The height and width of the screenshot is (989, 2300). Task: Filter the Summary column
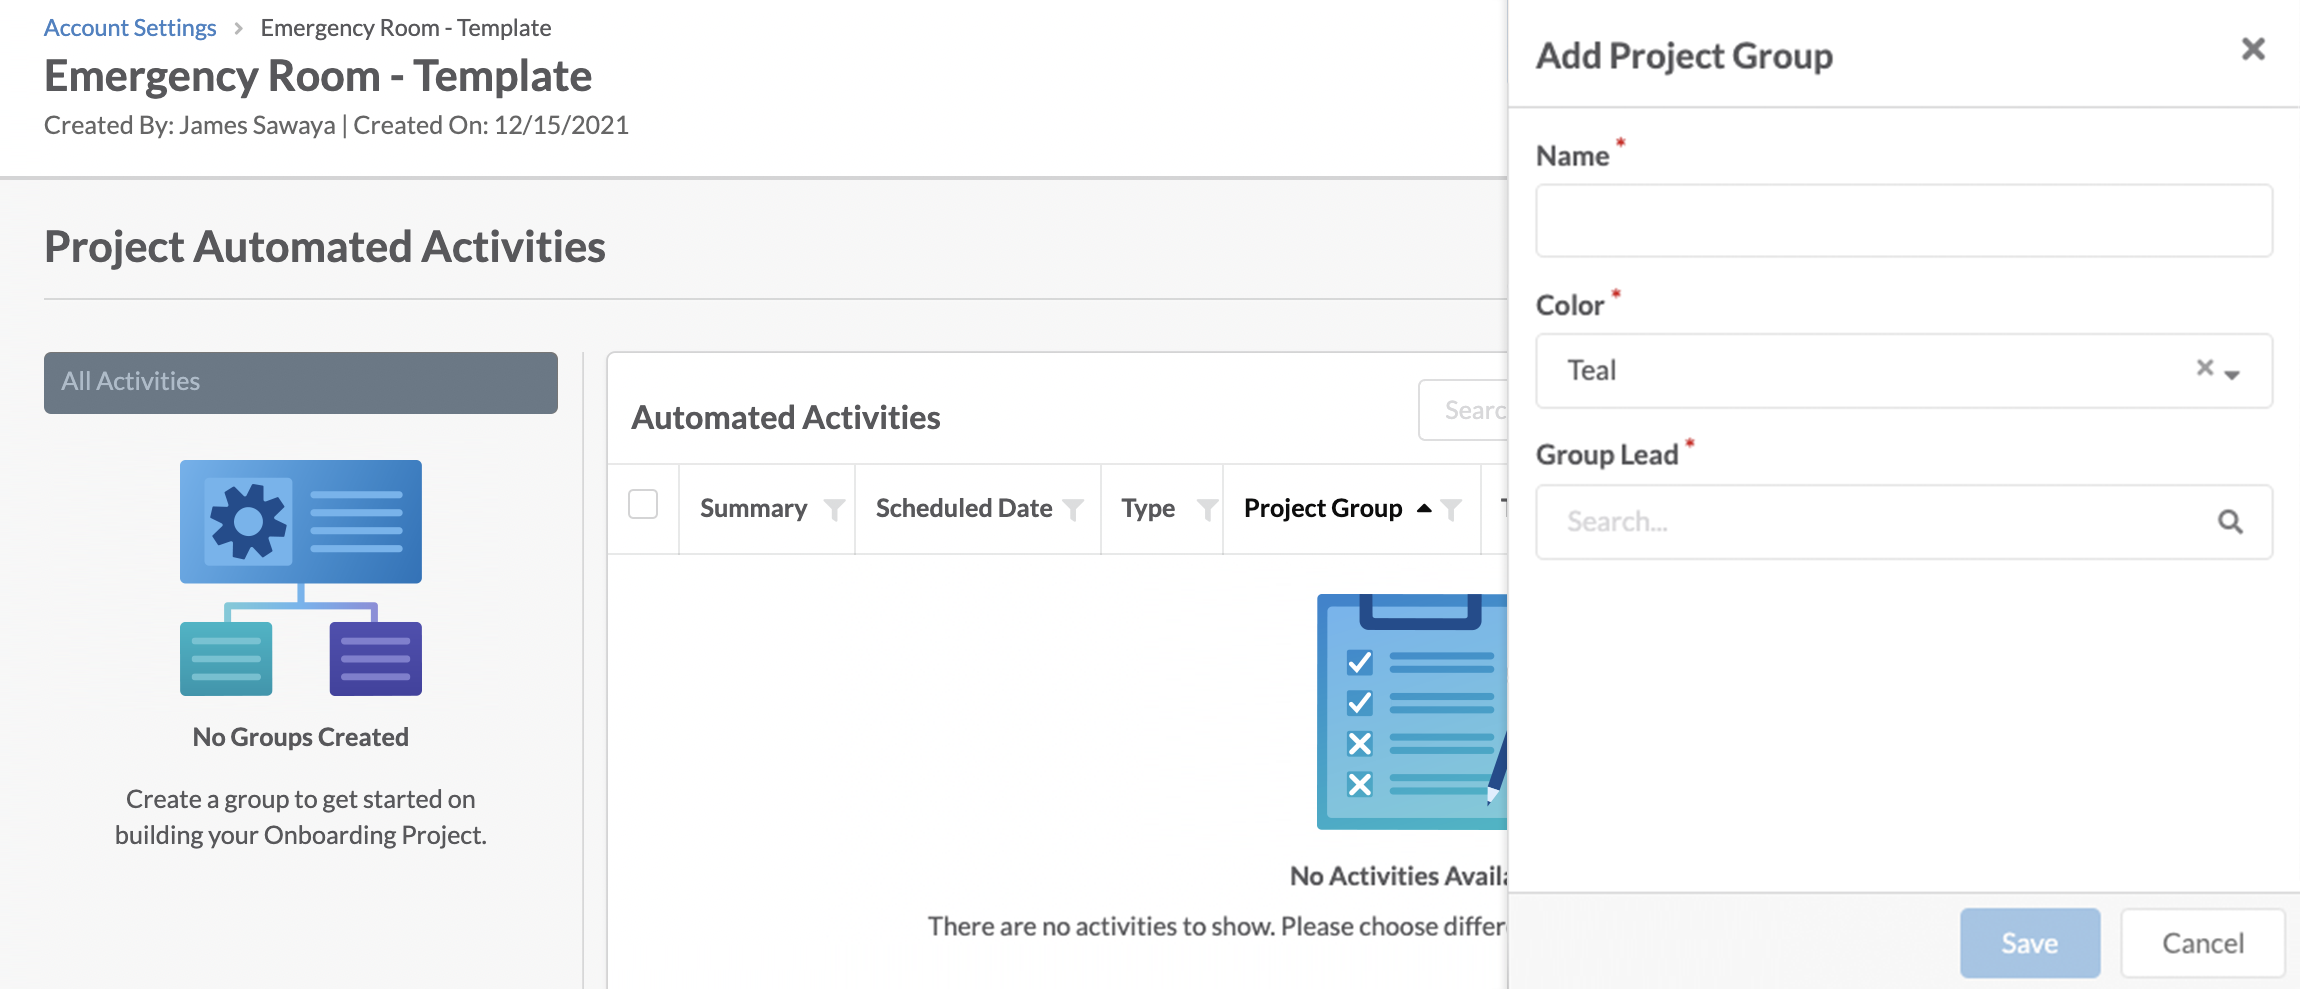(834, 510)
